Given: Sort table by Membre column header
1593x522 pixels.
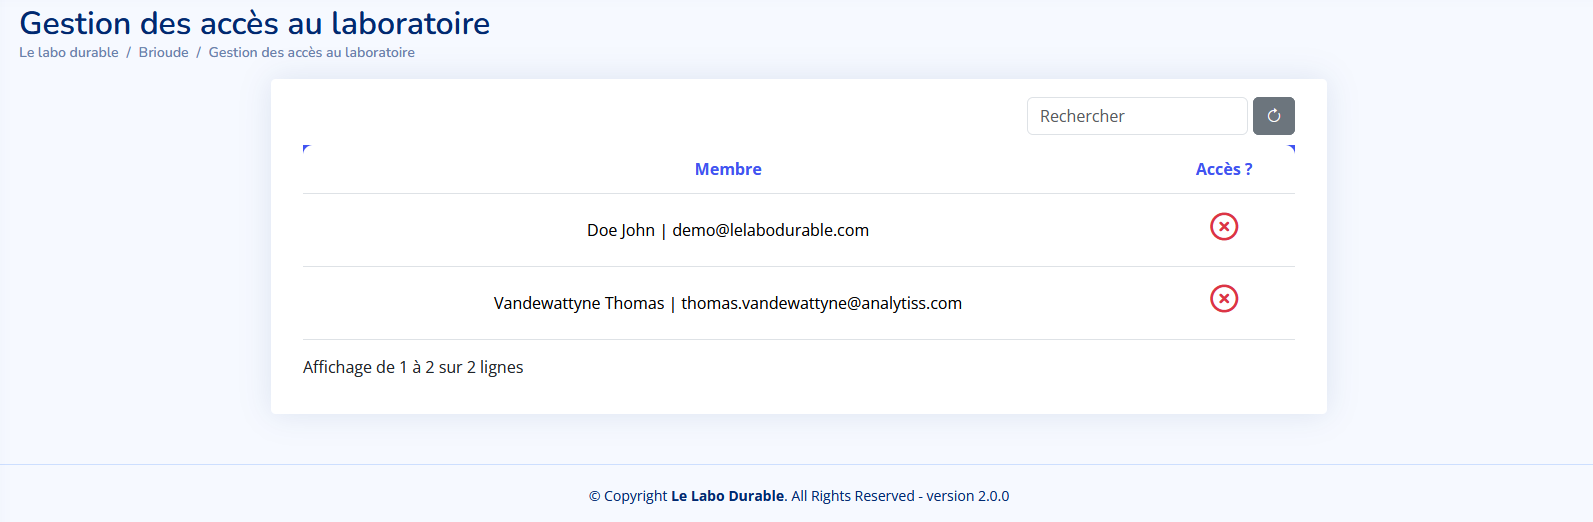Looking at the screenshot, I should (x=728, y=169).
